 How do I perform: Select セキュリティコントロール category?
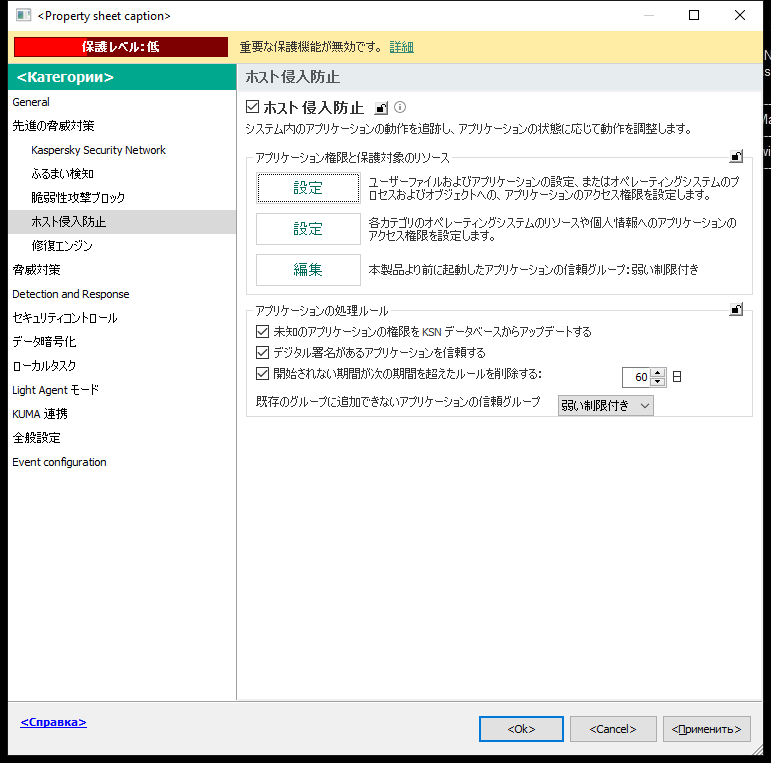(122, 318)
